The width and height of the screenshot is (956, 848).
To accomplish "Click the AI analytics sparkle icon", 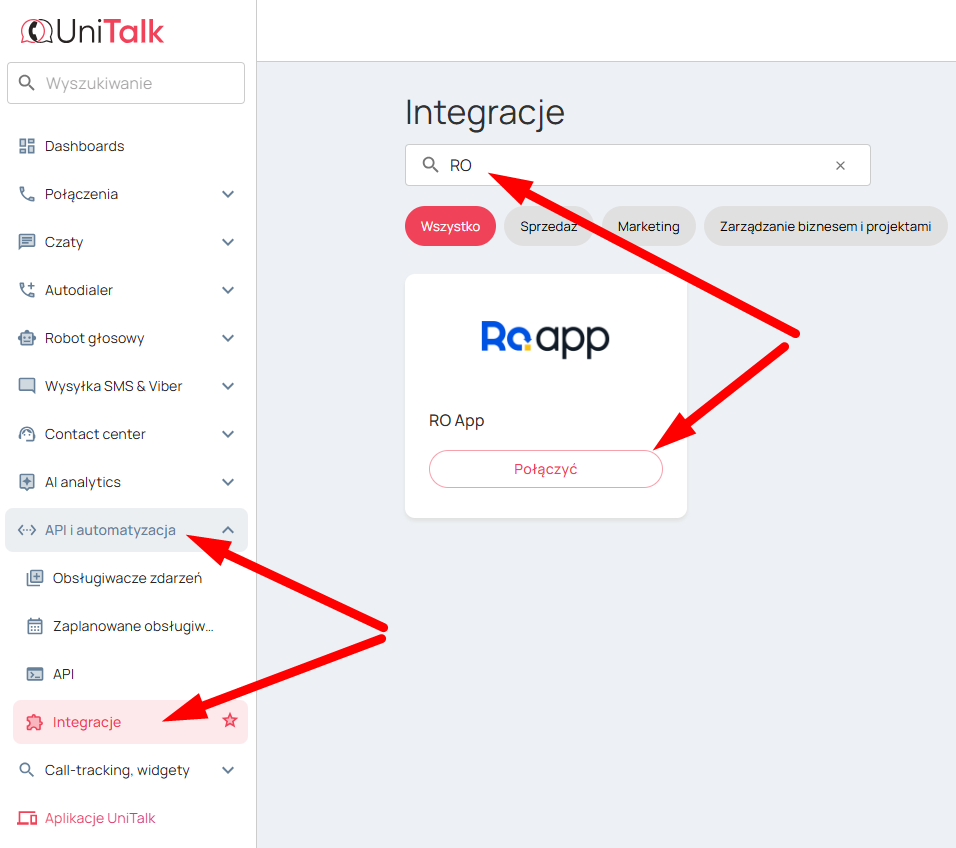I will (x=27, y=482).
